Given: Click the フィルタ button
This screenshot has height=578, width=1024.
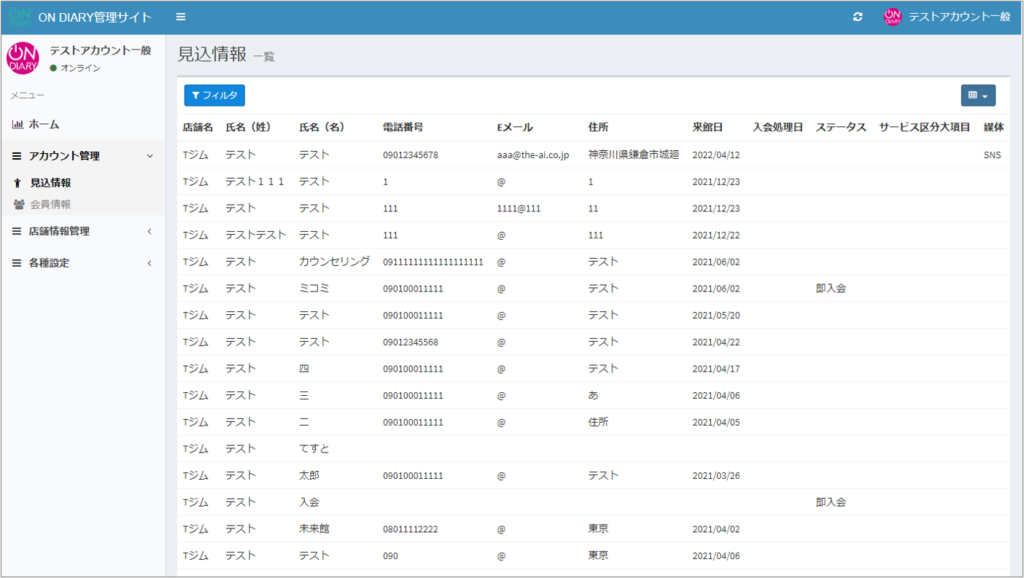Looking at the screenshot, I should click(x=214, y=95).
